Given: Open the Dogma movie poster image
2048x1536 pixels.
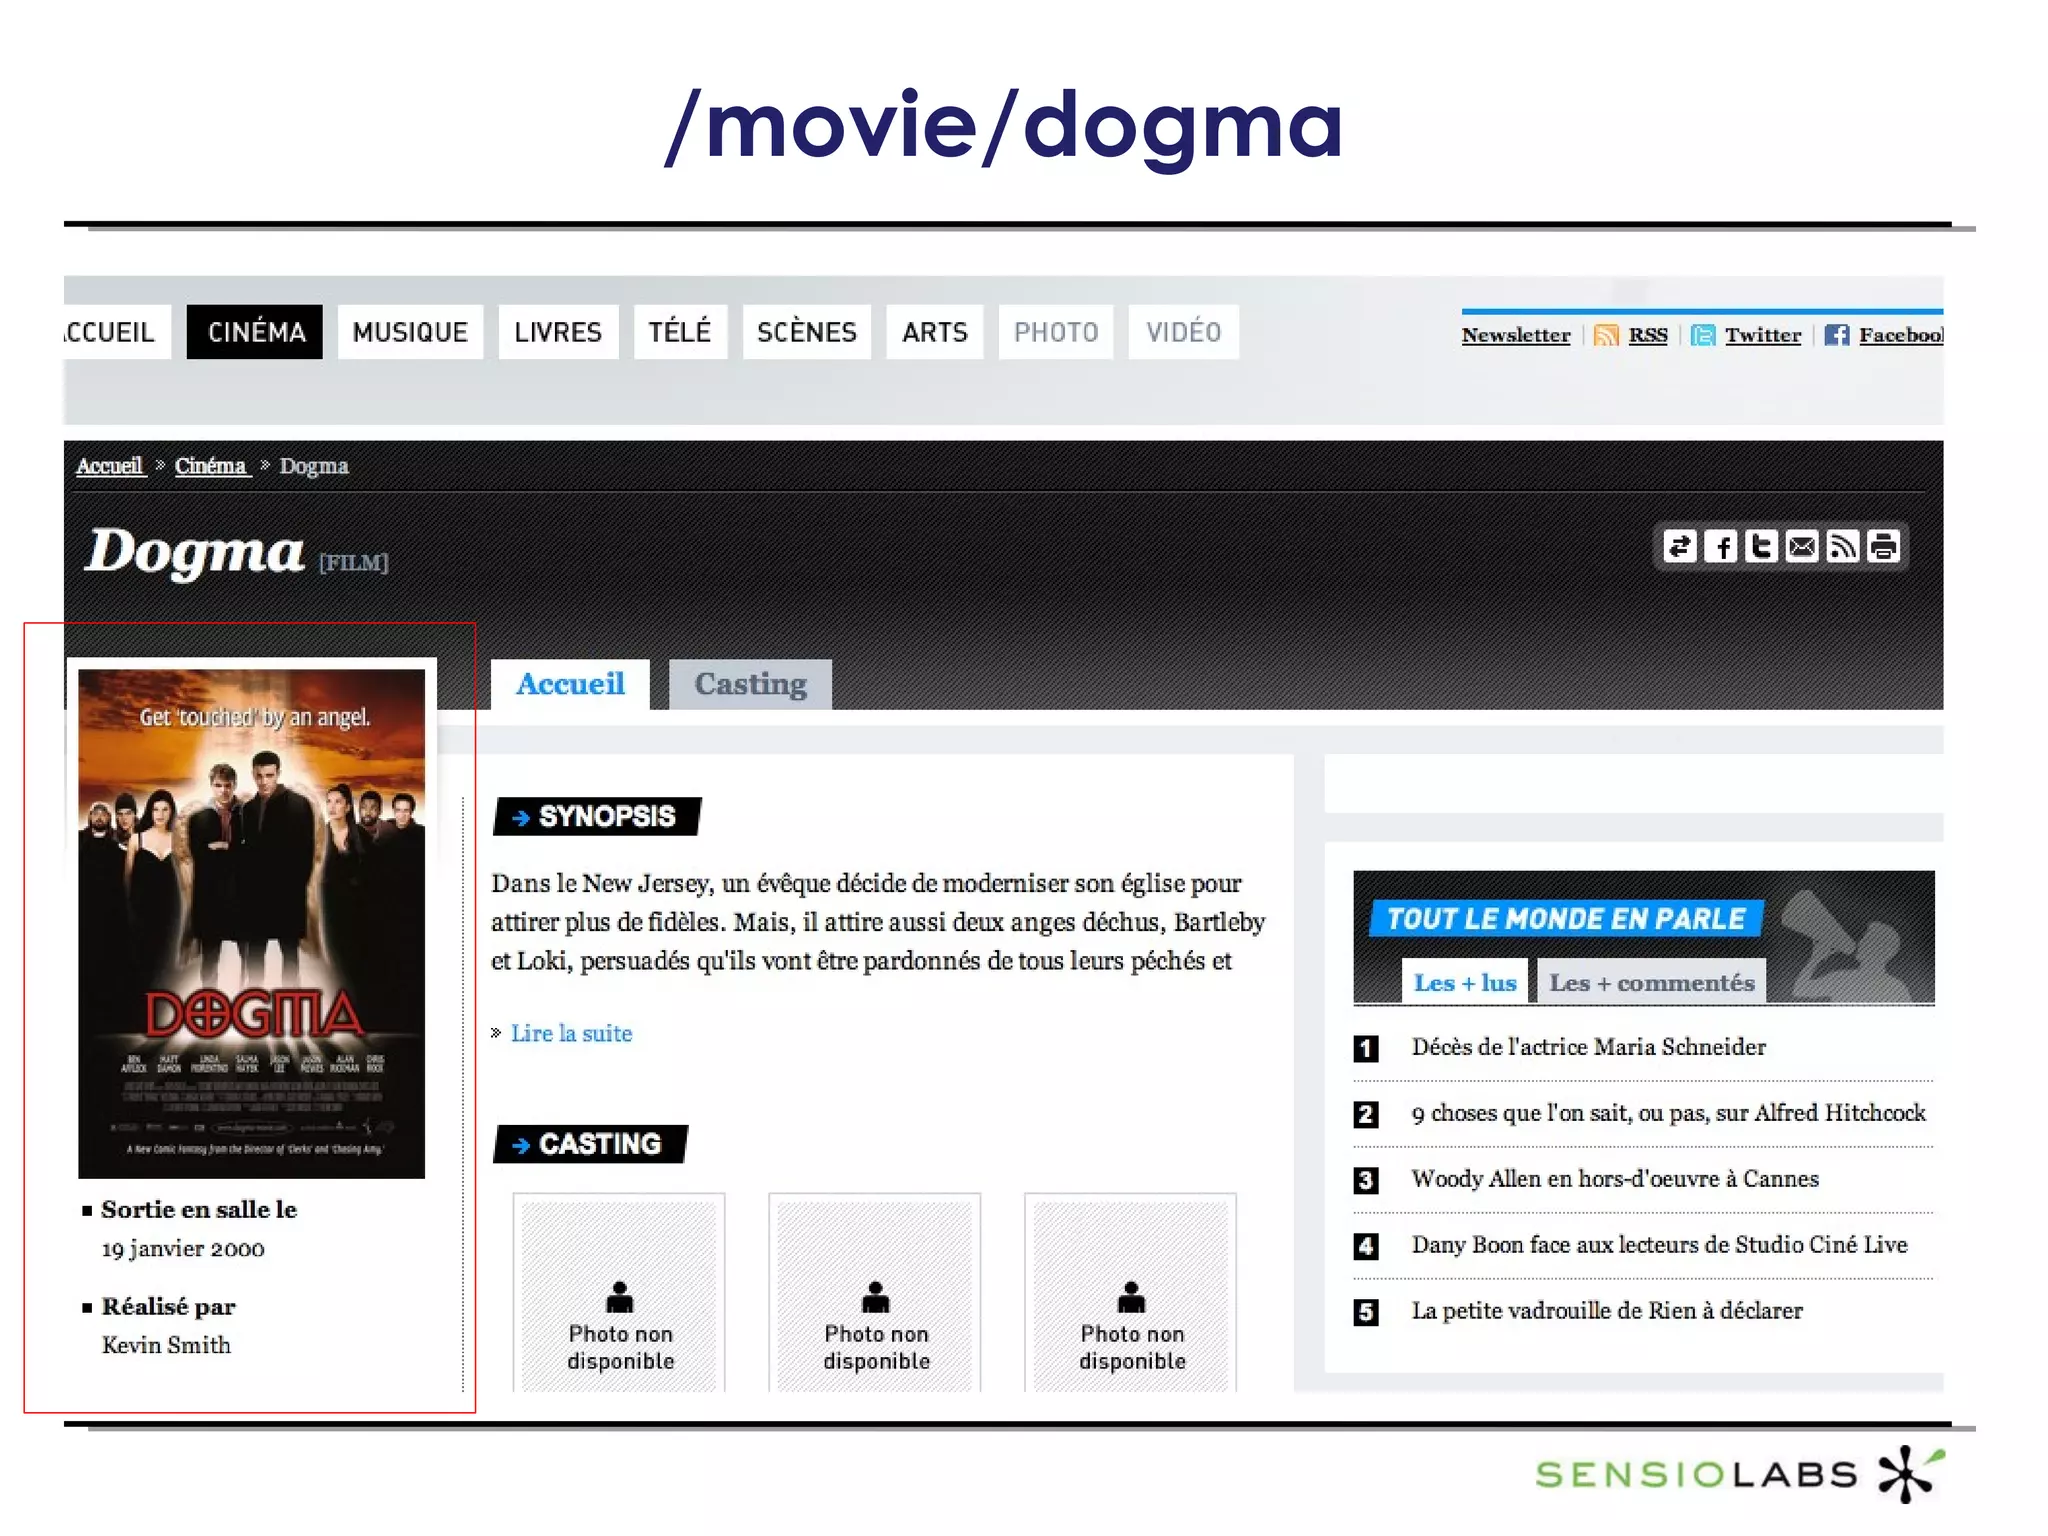Looking at the screenshot, I should (x=252, y=923).
